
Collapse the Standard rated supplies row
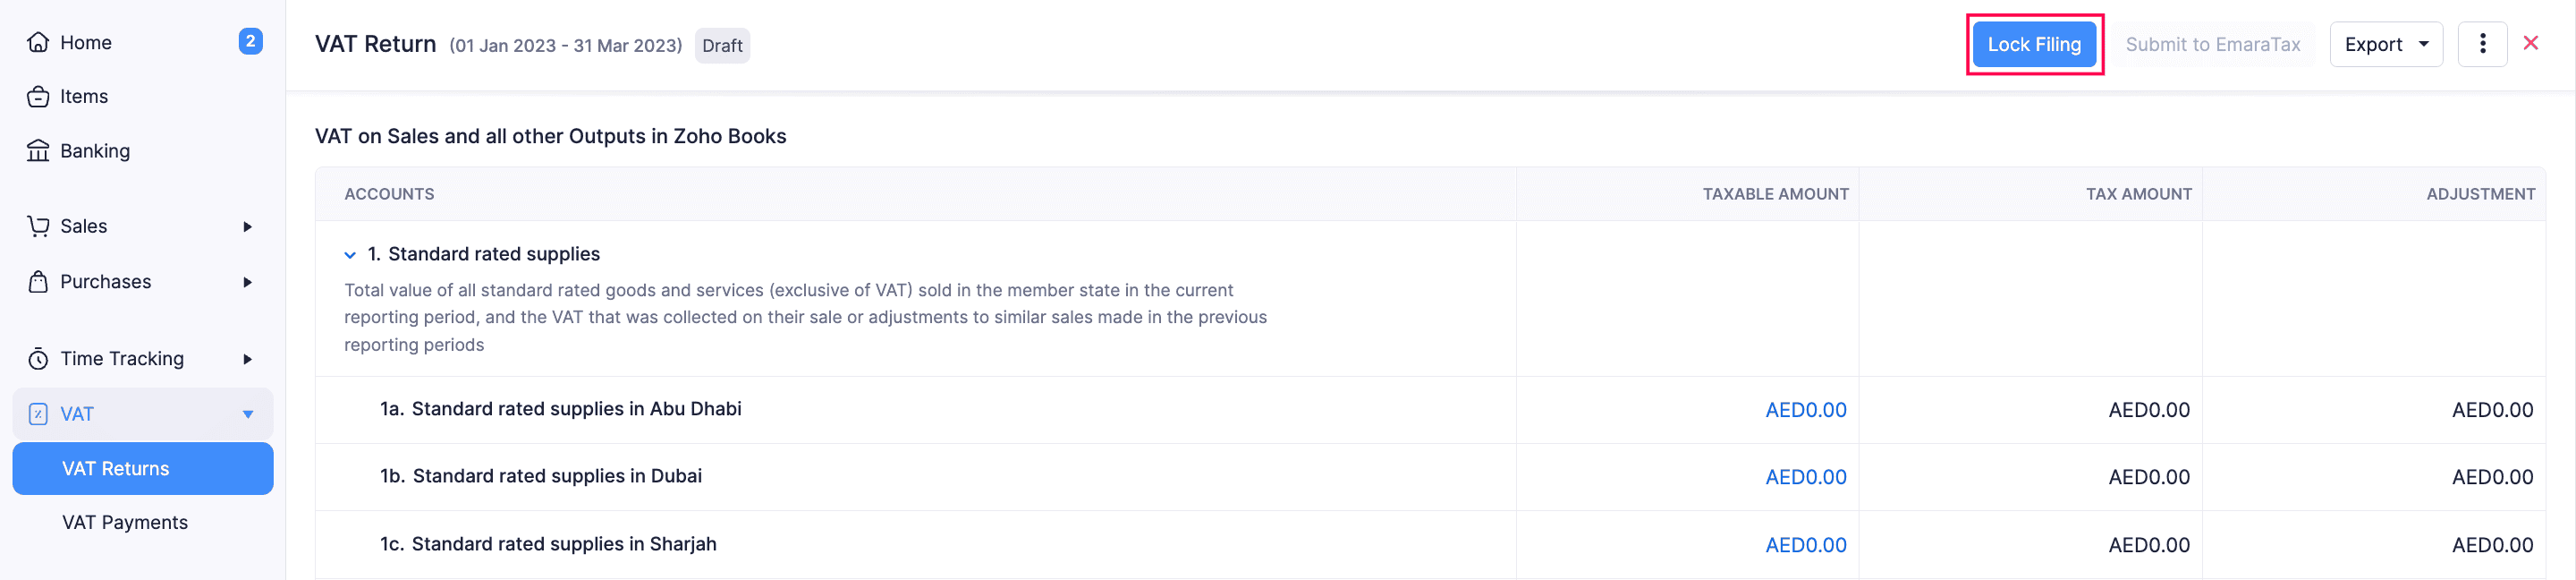pos(350,255)
